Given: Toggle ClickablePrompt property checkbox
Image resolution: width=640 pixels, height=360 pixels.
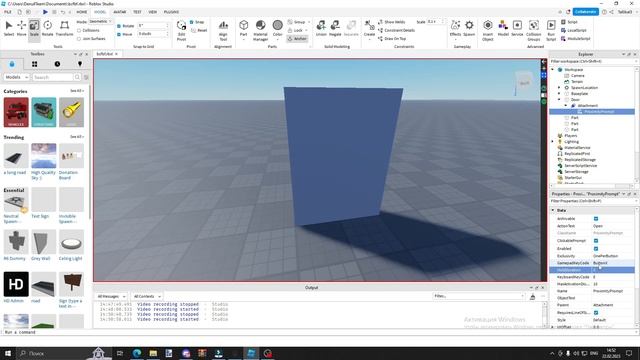Looking at the screenshot, I should pyautogui.click(x=596, y=241).
